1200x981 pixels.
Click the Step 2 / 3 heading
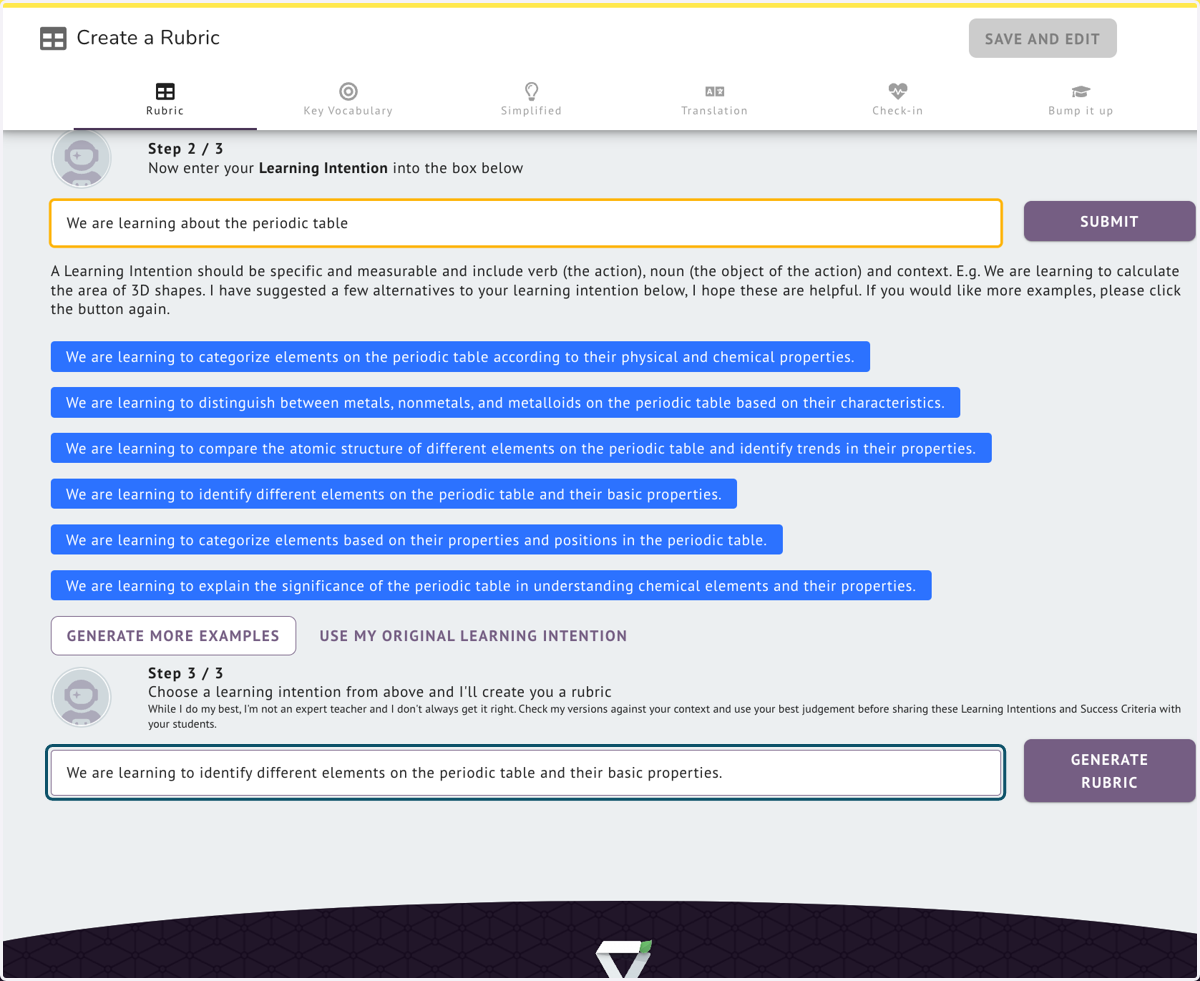[x=185, y=149]
